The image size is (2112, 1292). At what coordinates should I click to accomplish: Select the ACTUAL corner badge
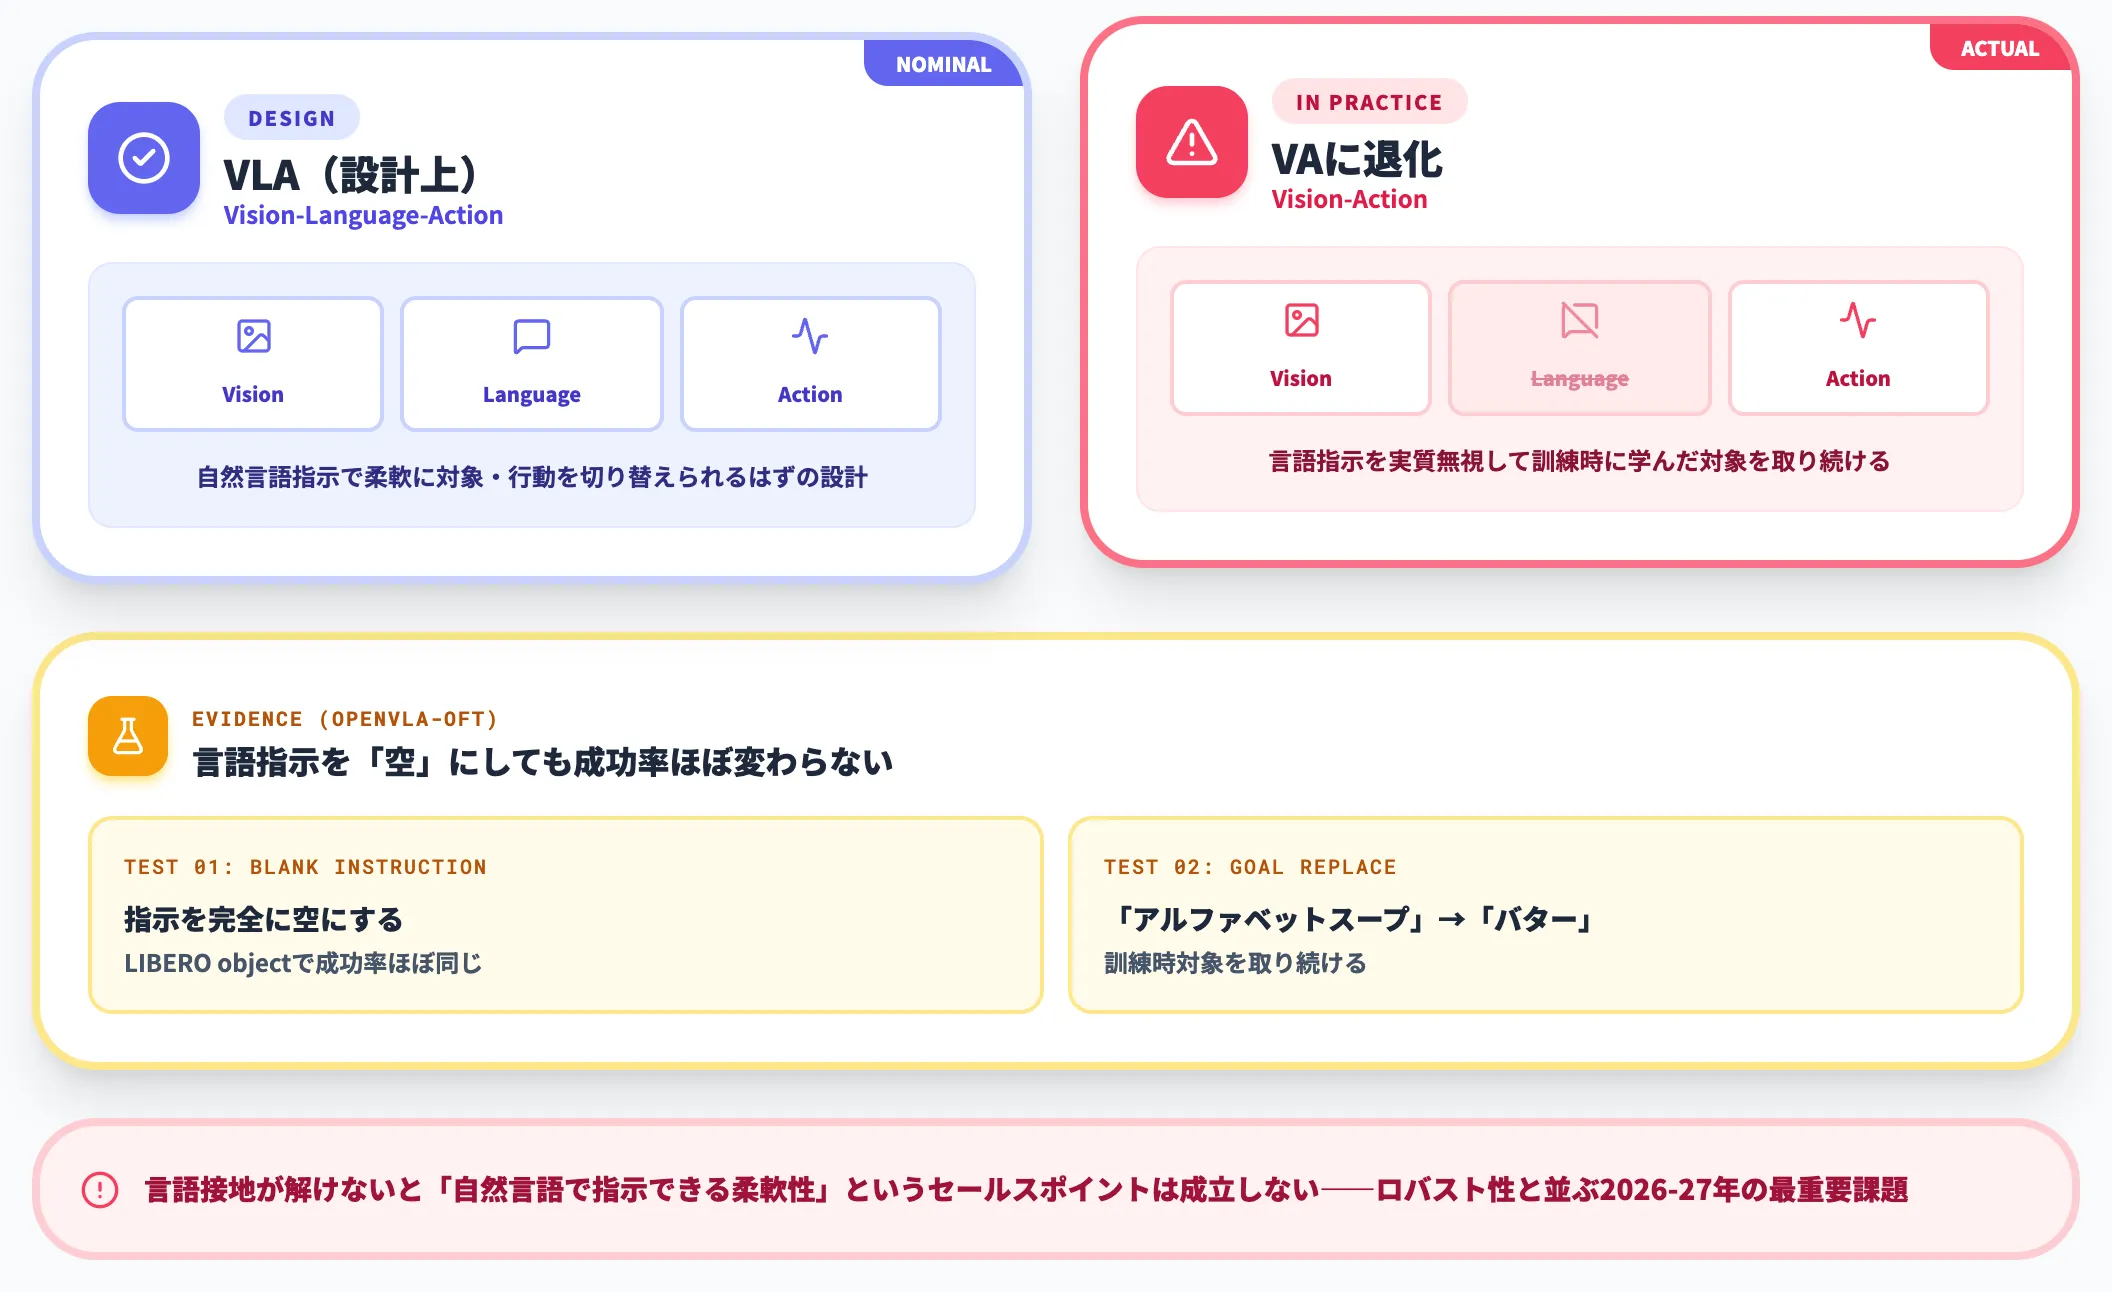[x=1999, y=48]
